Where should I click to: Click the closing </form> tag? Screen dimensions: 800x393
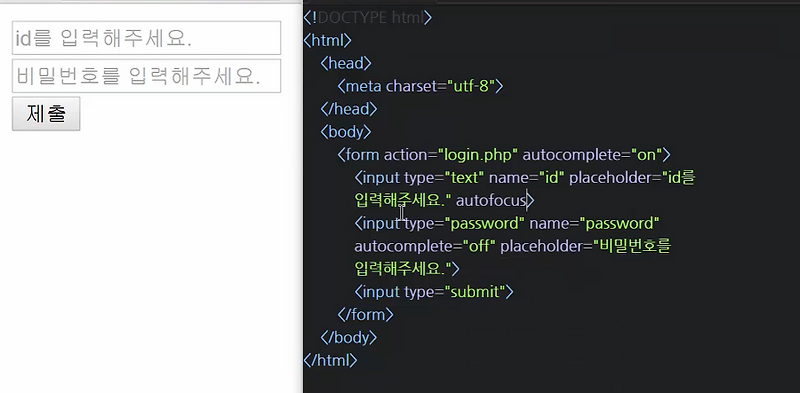pyautogui.click(x=365, y=314)
